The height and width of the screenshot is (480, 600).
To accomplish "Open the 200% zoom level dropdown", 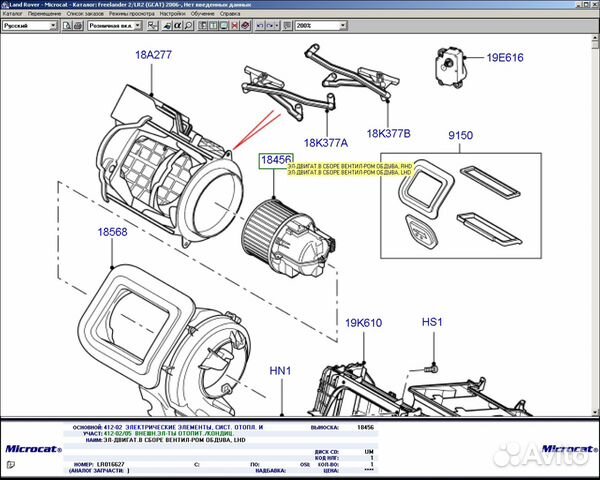I will [x=343, y=26].
